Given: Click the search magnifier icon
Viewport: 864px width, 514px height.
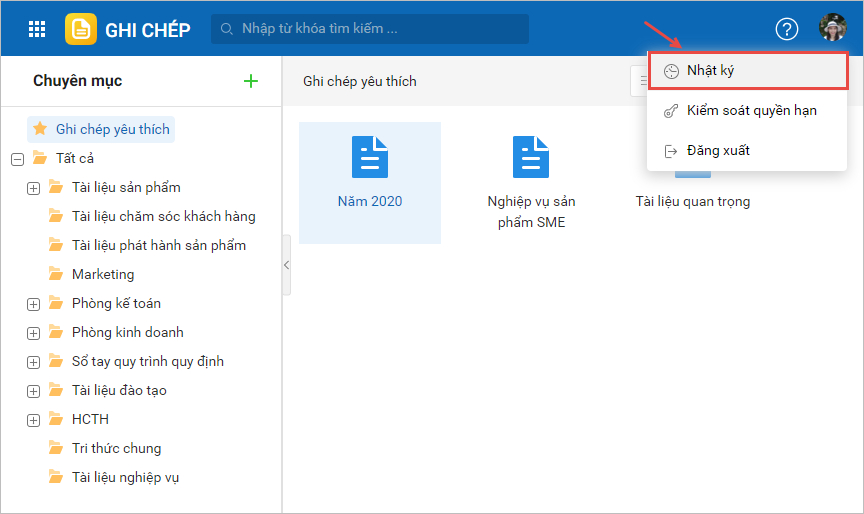Looking at the screenshot, I should click(x=226, y=29).
